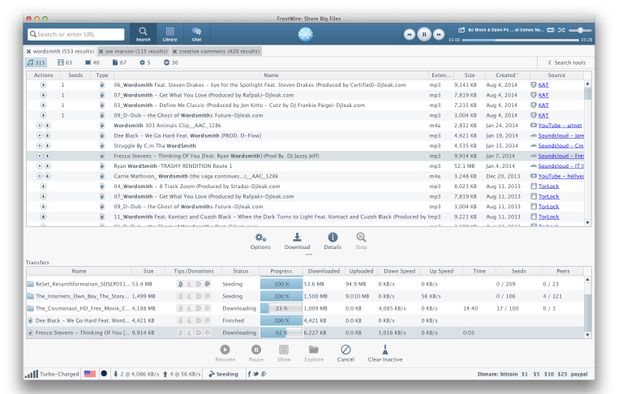
Task: Clear Inactive transfers
Action: (385, 353)
